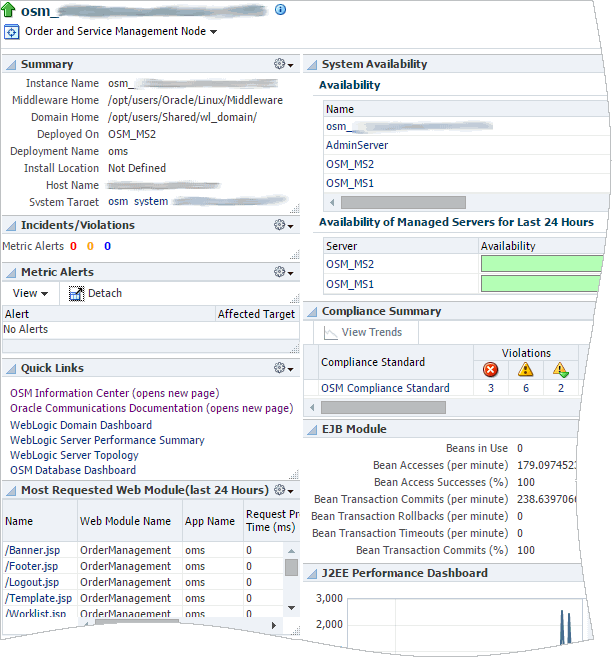Click the View Trends chart icon
This screenshot has width=612, height=658.
coord(330,333)
